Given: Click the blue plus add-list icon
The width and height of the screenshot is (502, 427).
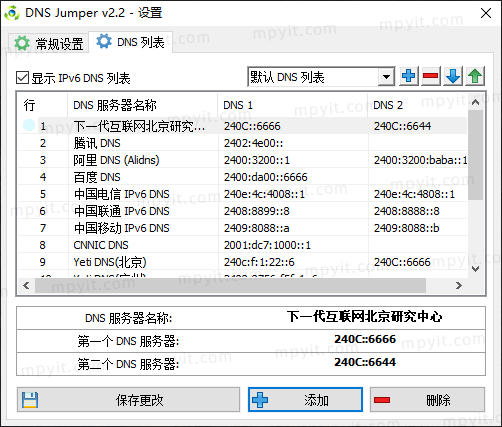Looking at the screenshot, I should click(409, 77).
